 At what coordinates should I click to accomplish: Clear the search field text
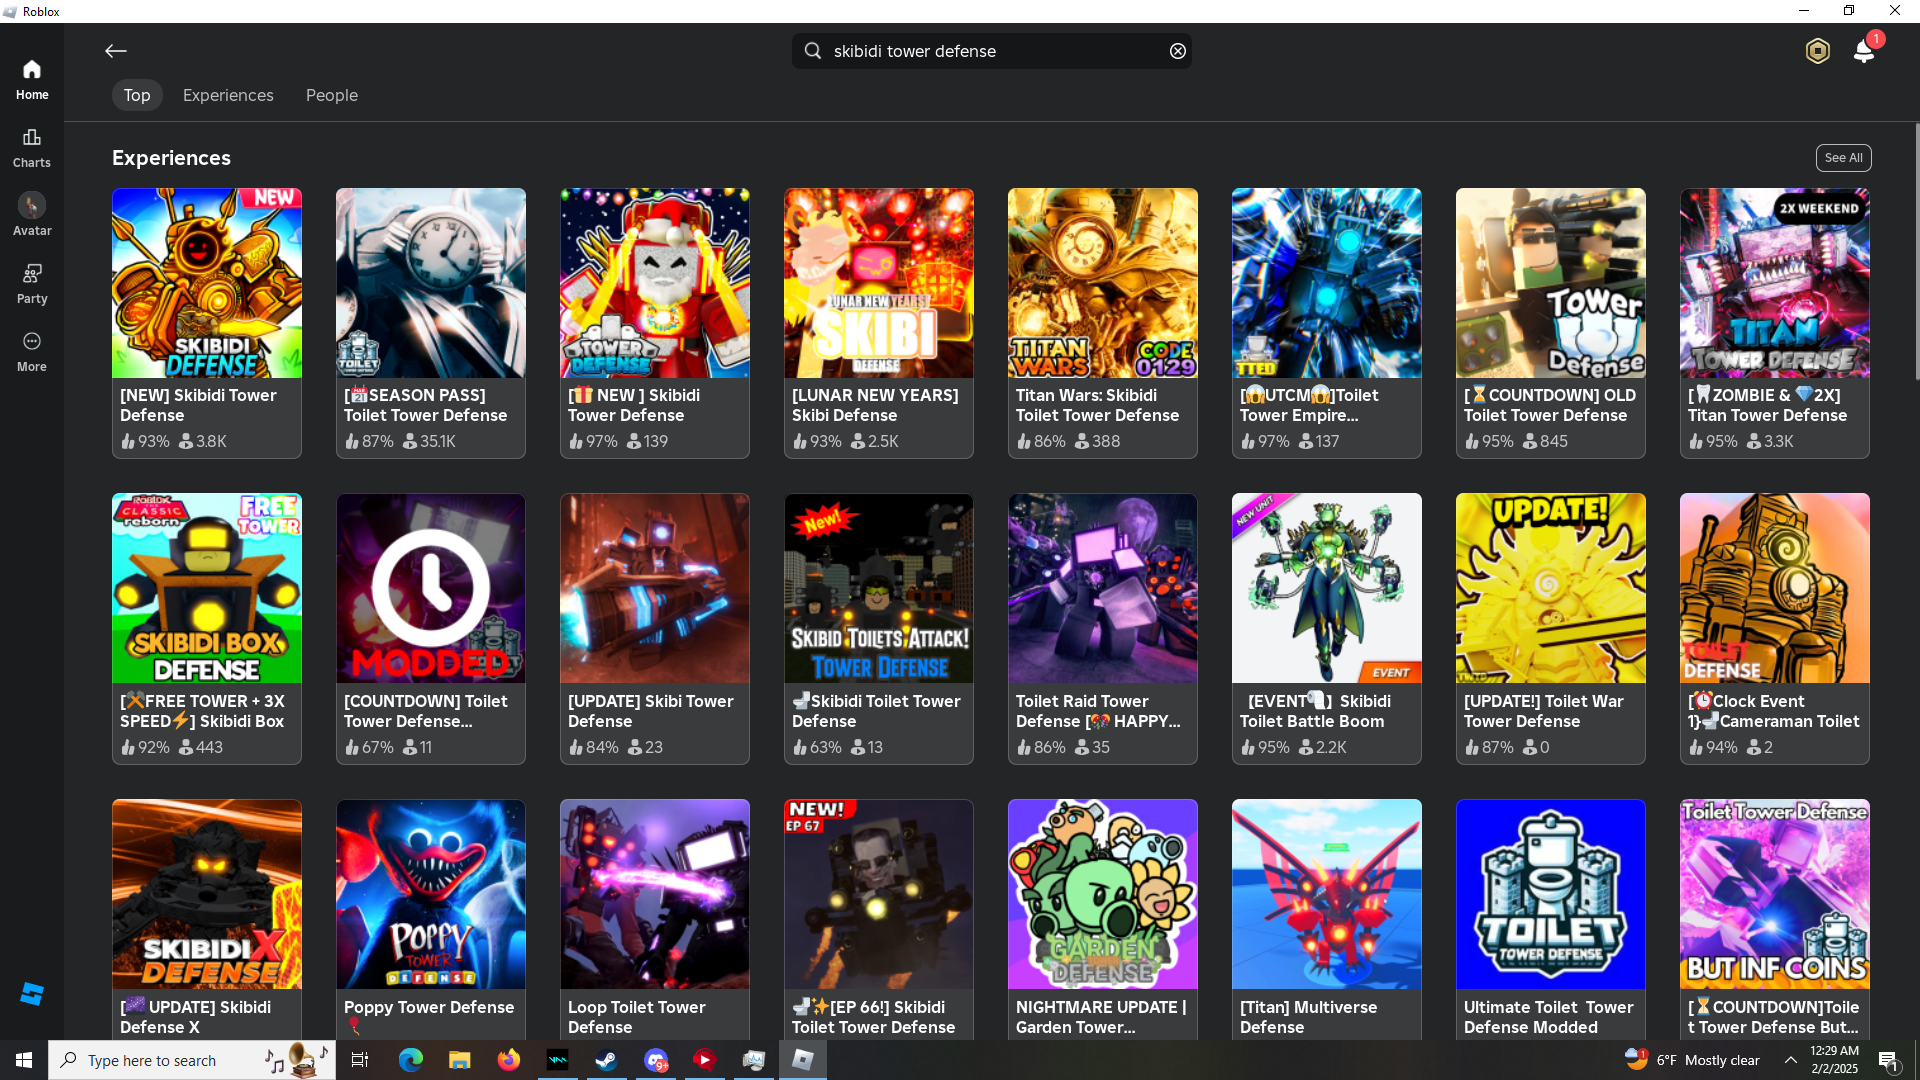click(x=1178, y=51)
